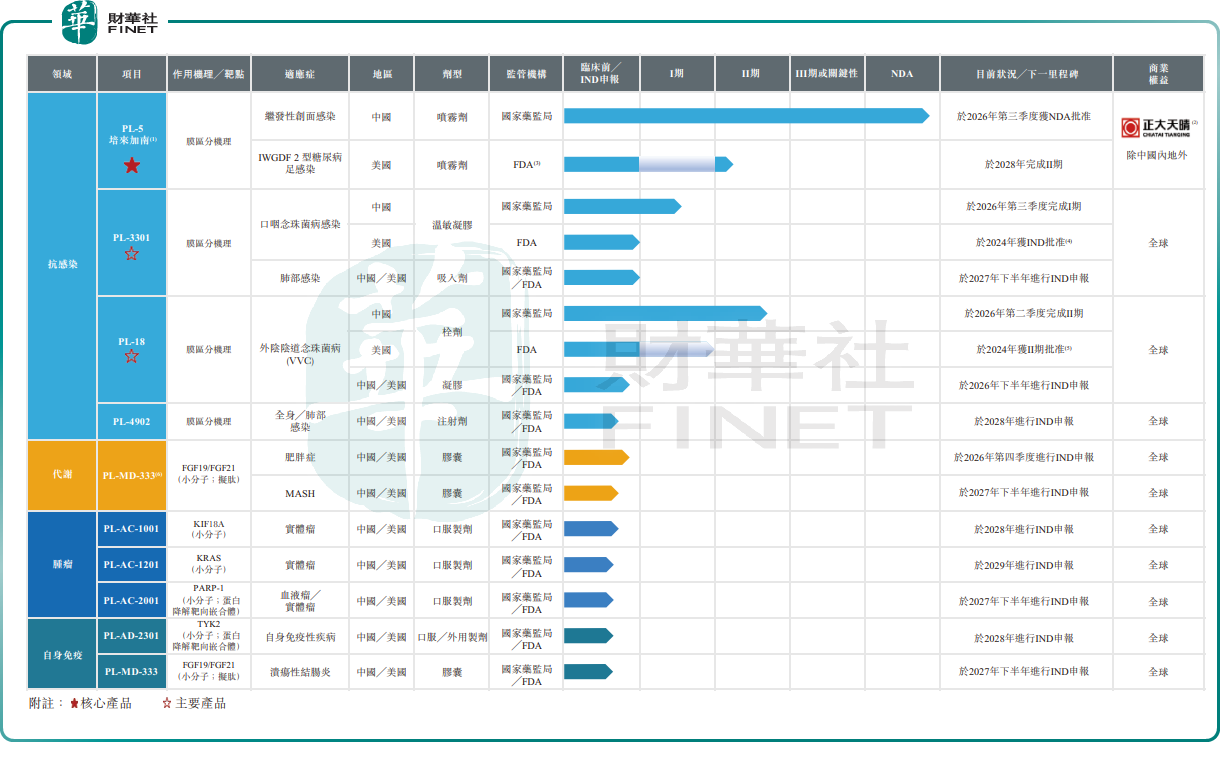Click the hollow star under PL-3301

[132, 254]
